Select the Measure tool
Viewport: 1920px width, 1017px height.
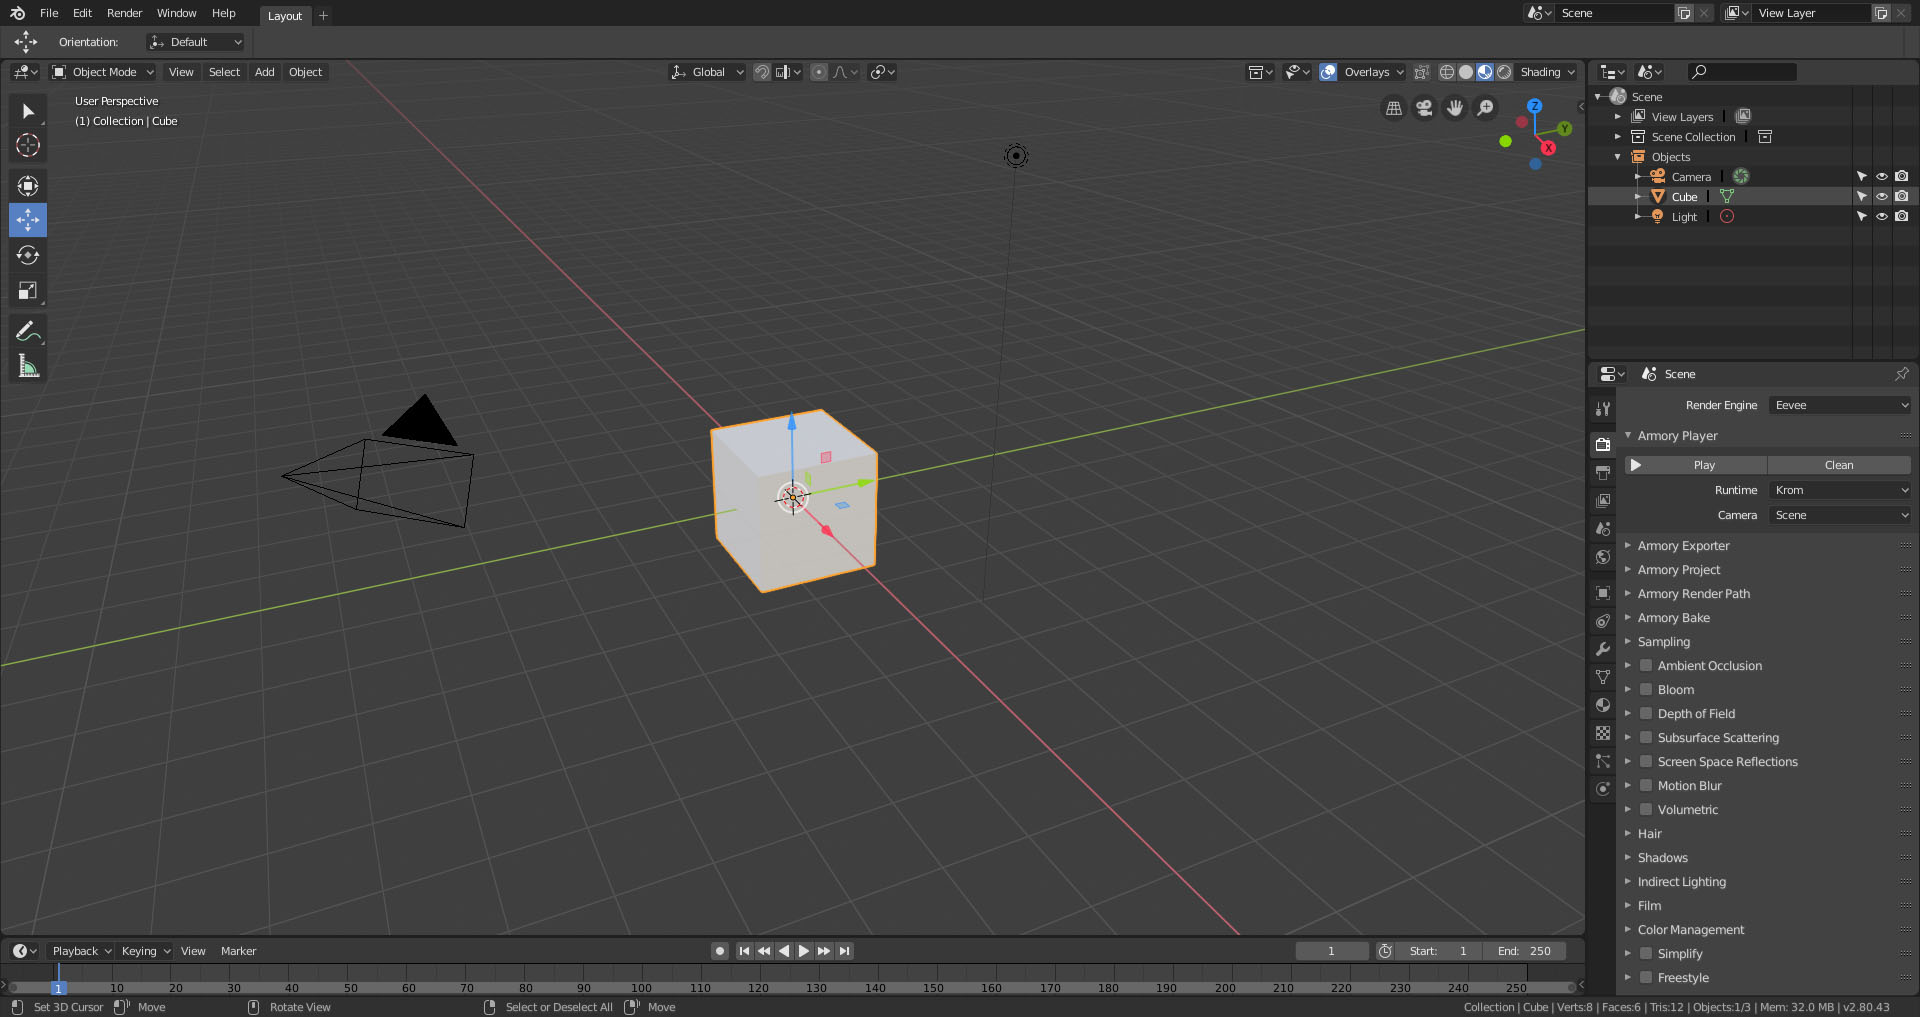click(28, 366)
